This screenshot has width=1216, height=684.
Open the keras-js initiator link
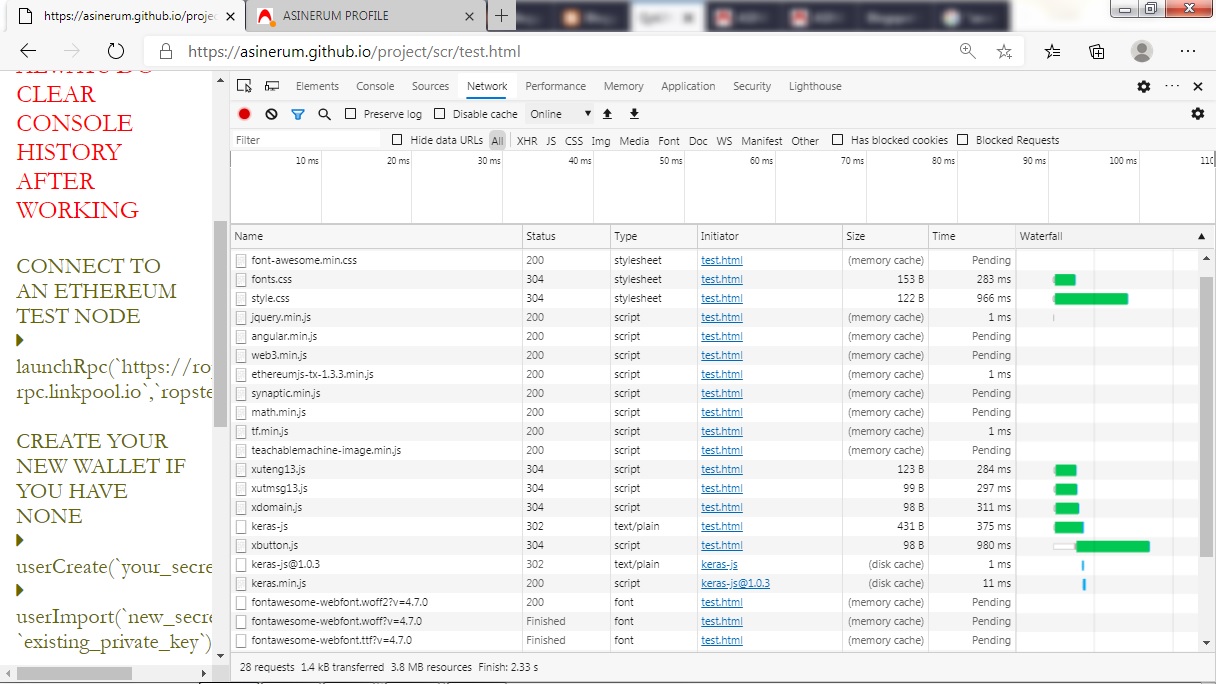point(719,564)
